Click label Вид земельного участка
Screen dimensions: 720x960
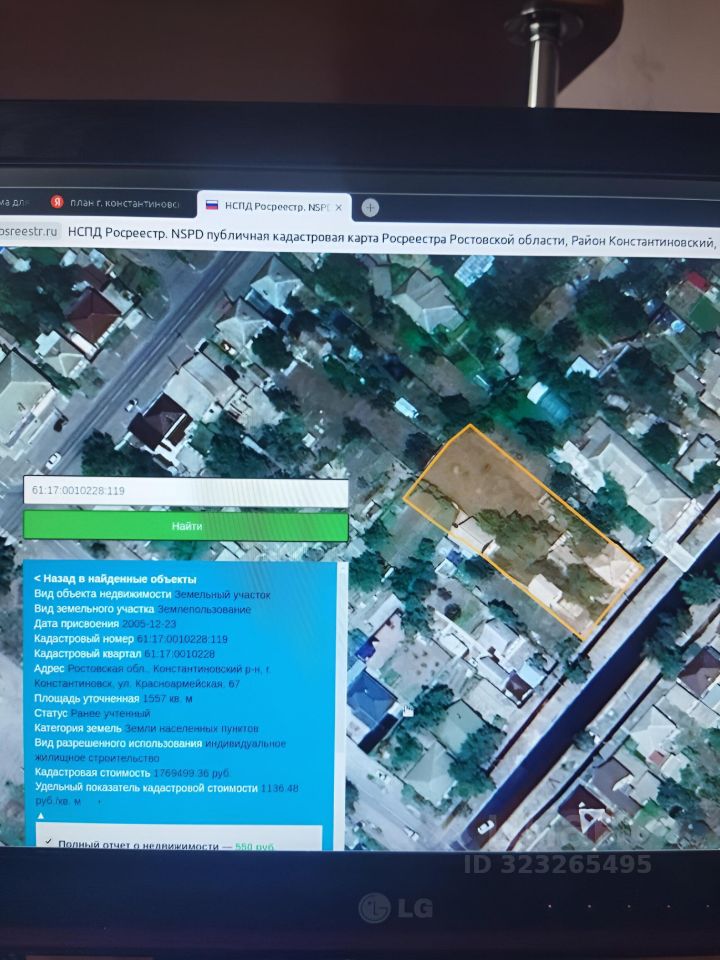pos(94,609)
